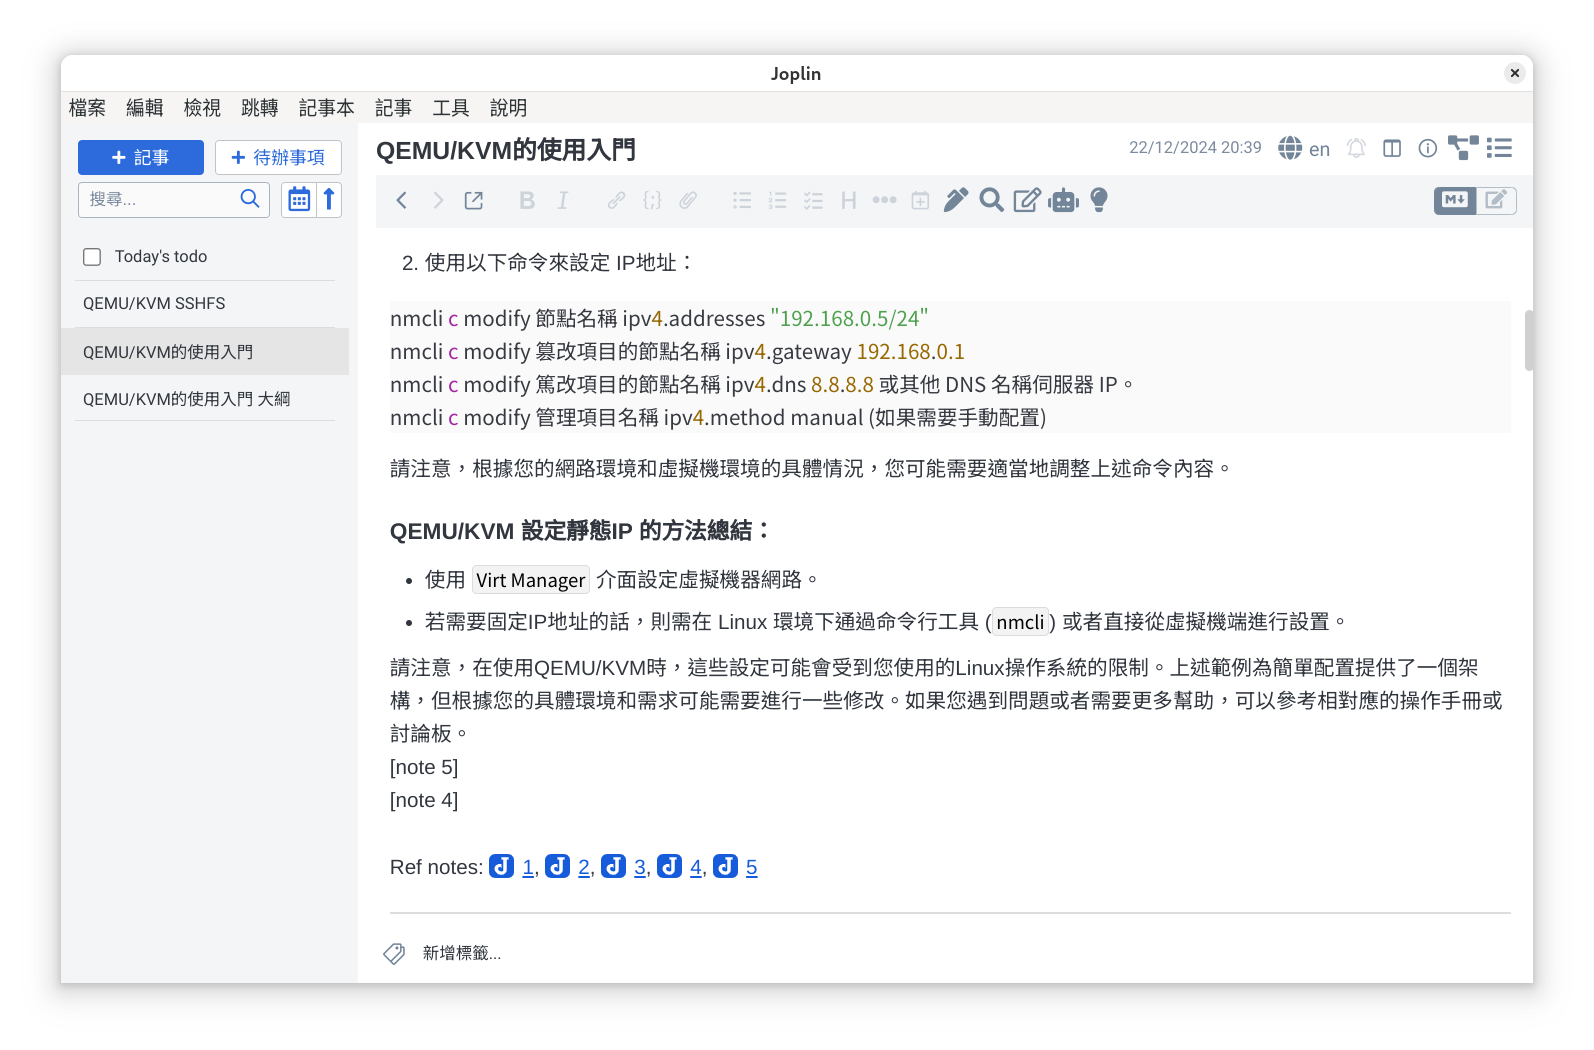This screenshot has height=1050, width=1594.
Task: Toggle external editing icon
Action: click(x=474, y=201)
